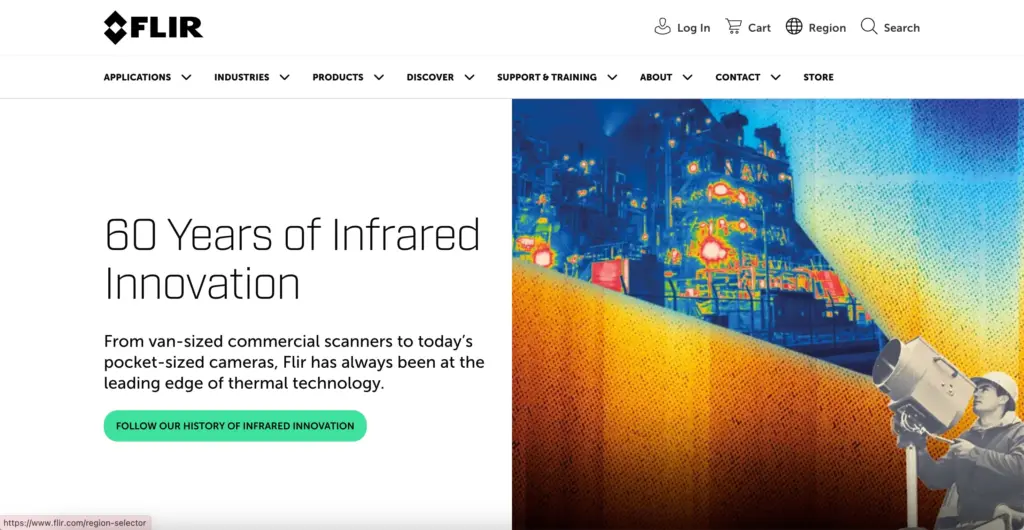The width and height of the screenshot is (1024, 530).
Task: Expand the Applications menu chevron
Action: click(186, 77)
